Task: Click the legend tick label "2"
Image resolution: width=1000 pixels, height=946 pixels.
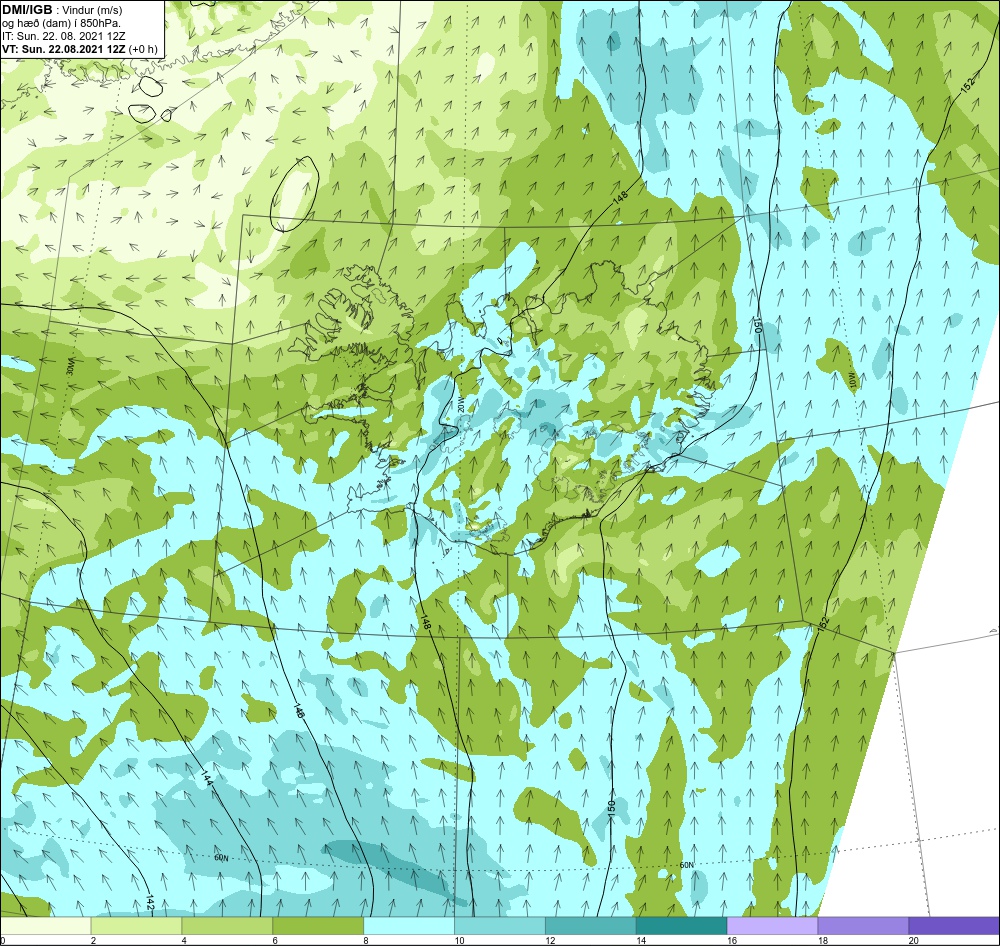Action: pos(93,940)
